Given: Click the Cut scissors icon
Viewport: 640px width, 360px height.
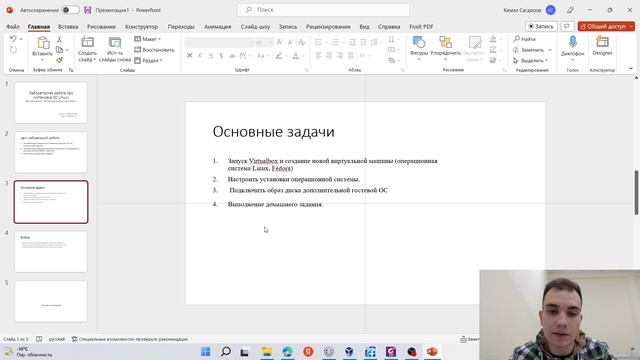Looking at the screenshot, I should [x=59, y=39].
